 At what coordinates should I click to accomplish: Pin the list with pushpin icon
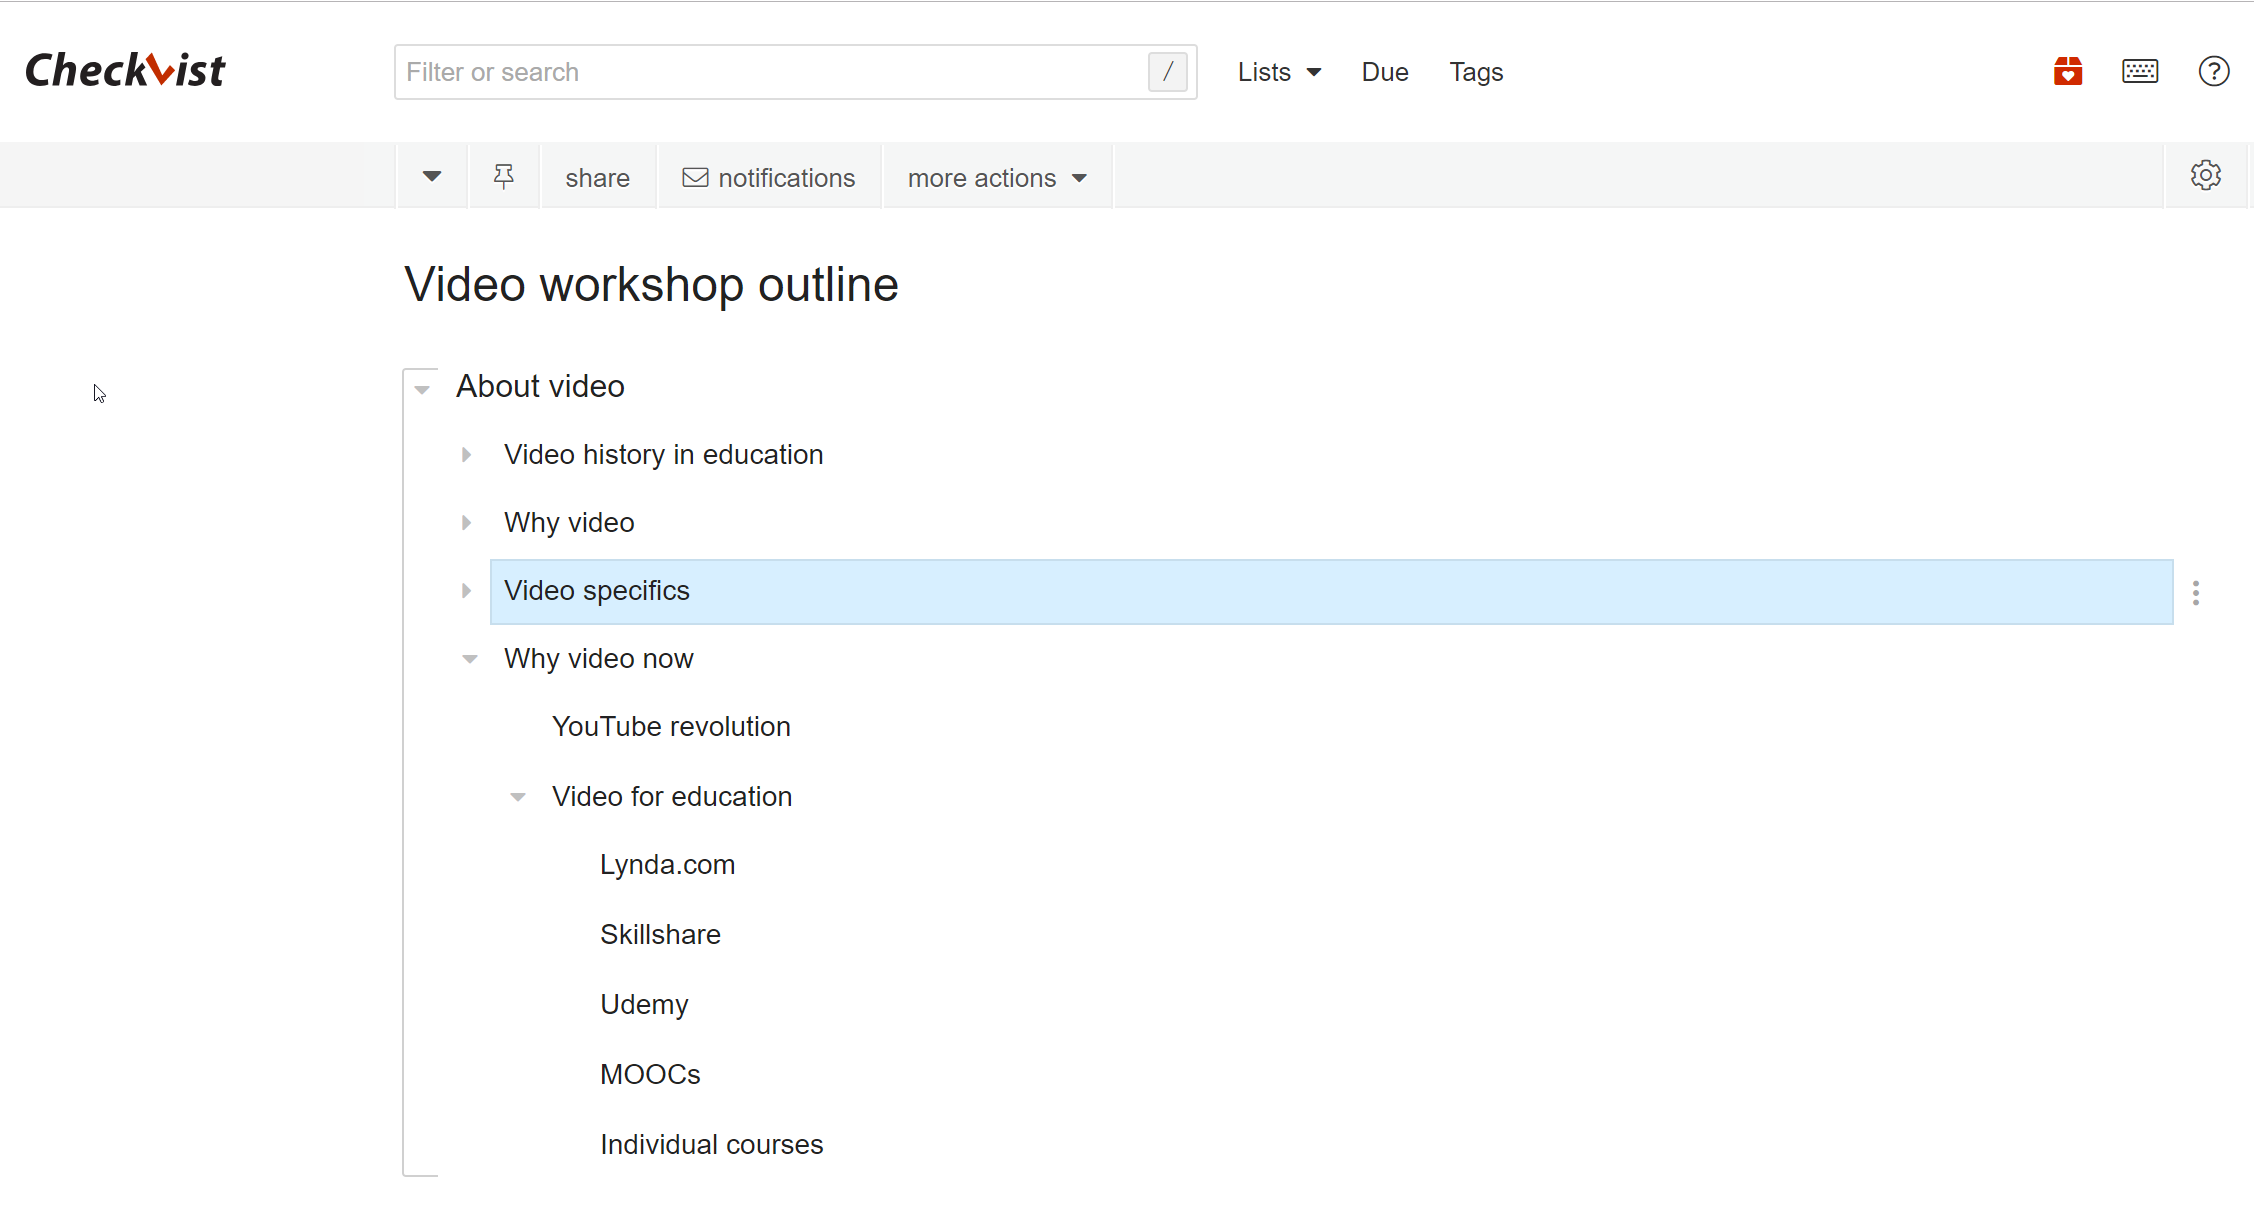click(504, 177)
